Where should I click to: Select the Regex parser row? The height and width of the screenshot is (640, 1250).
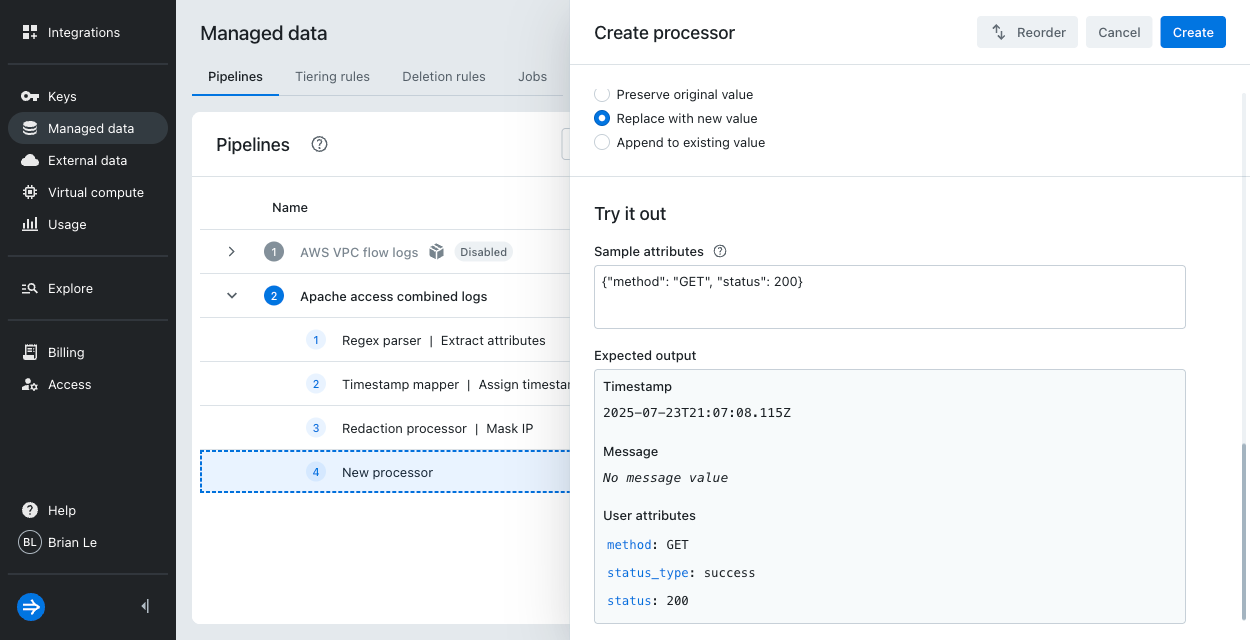tap(385, 340)
